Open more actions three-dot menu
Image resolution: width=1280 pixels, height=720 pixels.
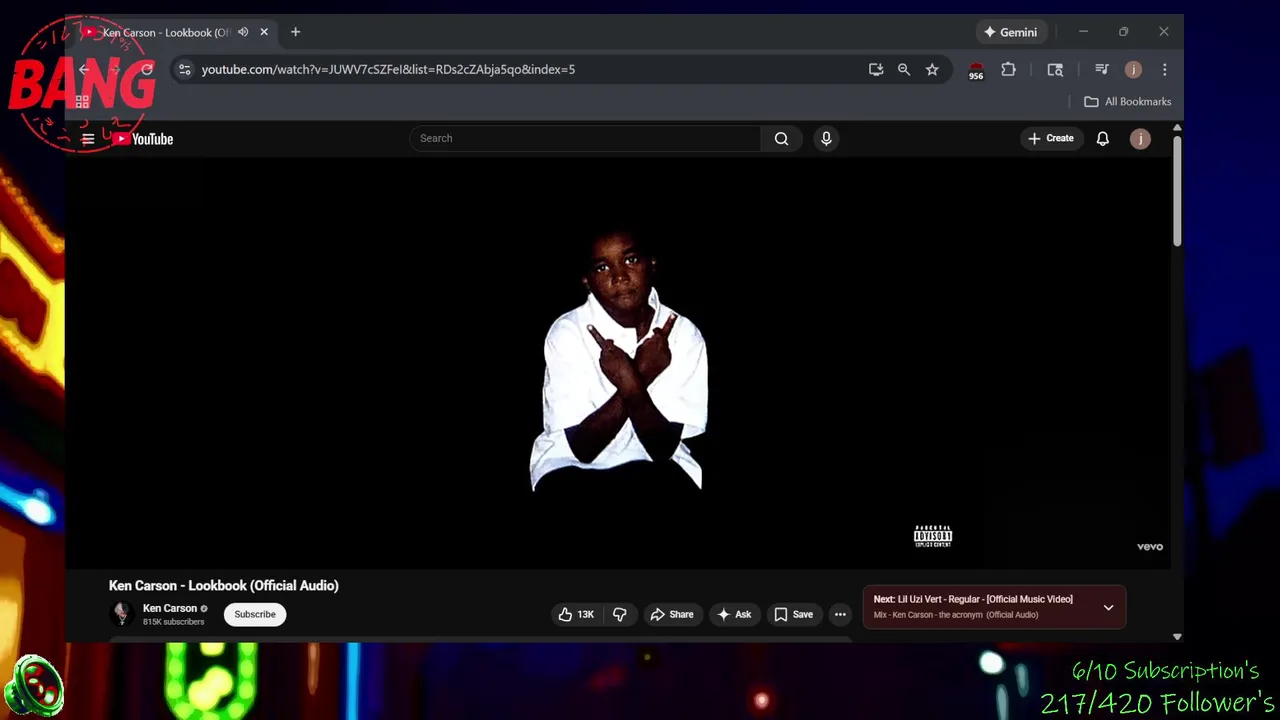(x=840, y=614)
